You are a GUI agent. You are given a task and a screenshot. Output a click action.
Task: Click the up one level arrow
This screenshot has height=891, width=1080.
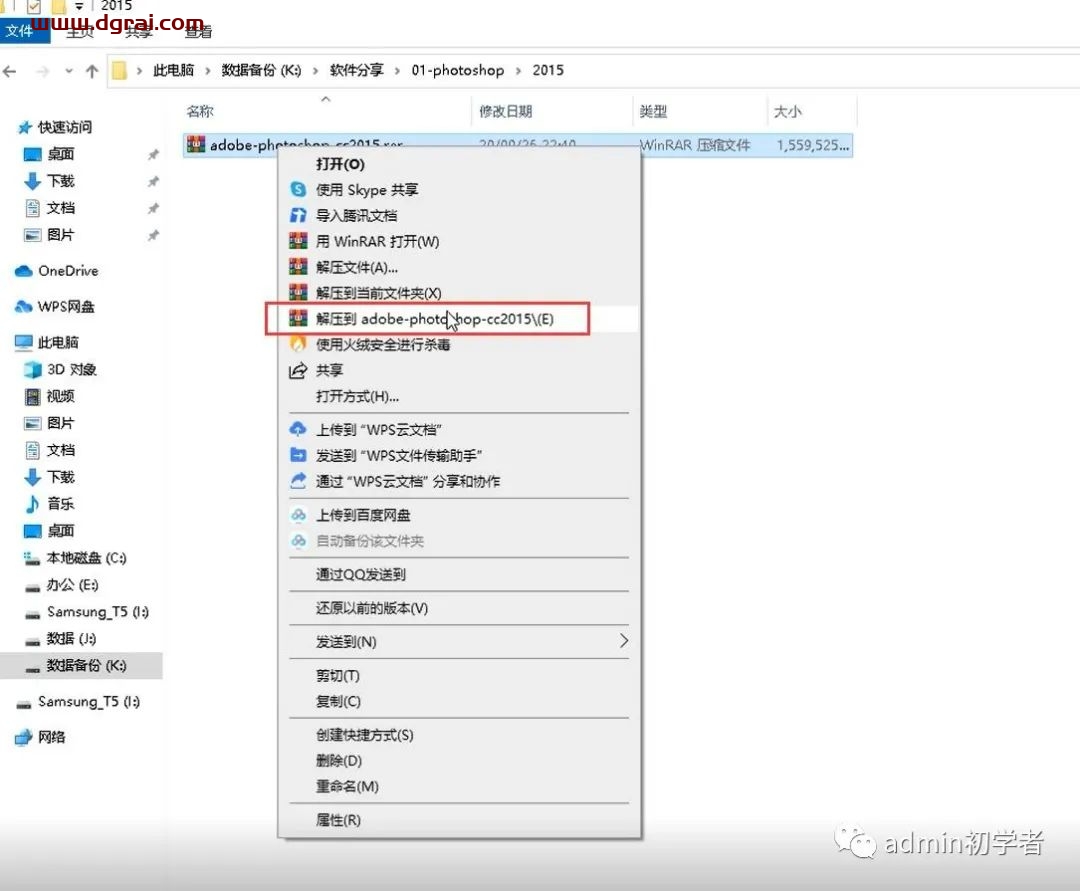pos(92,71)
